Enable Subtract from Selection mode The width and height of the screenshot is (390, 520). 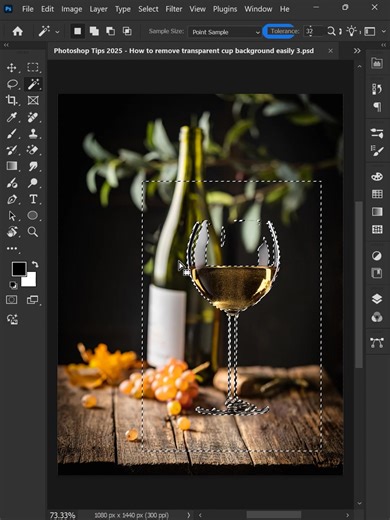click(110, 31)
